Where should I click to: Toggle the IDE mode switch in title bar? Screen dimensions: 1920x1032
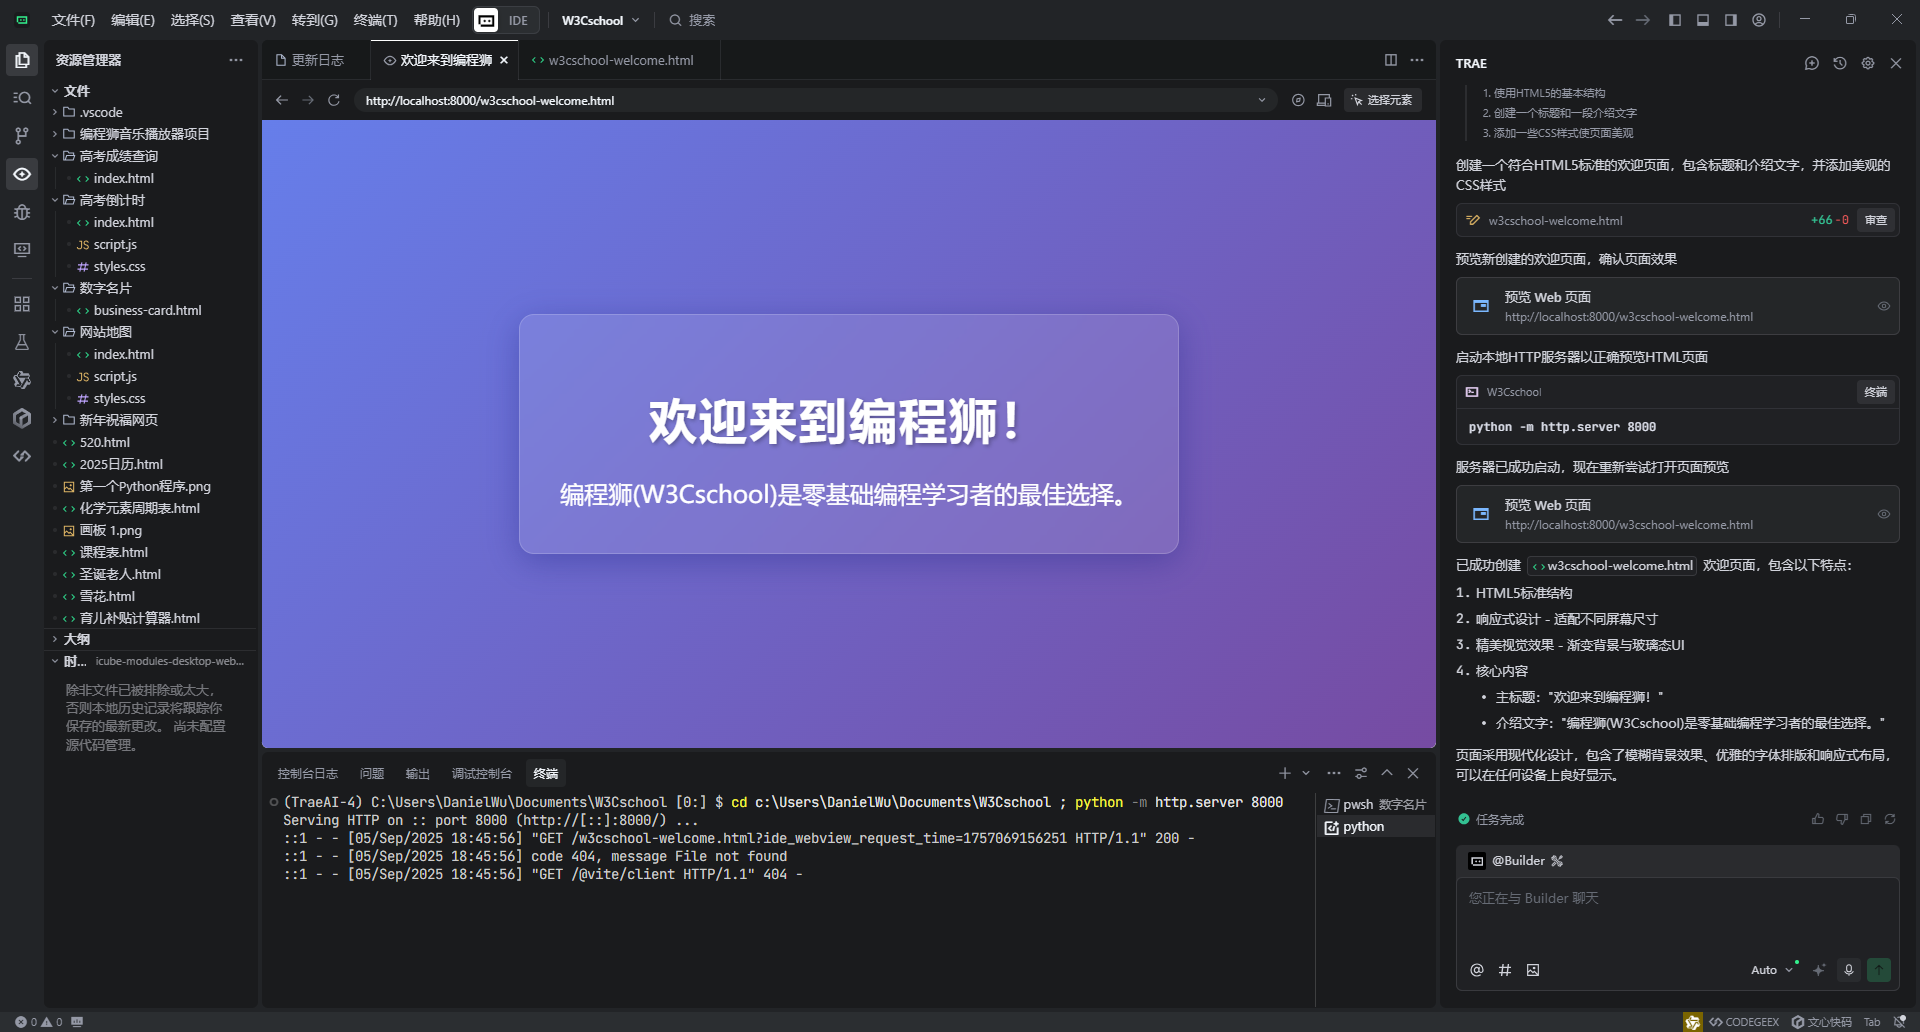click(x=506, y=20)
